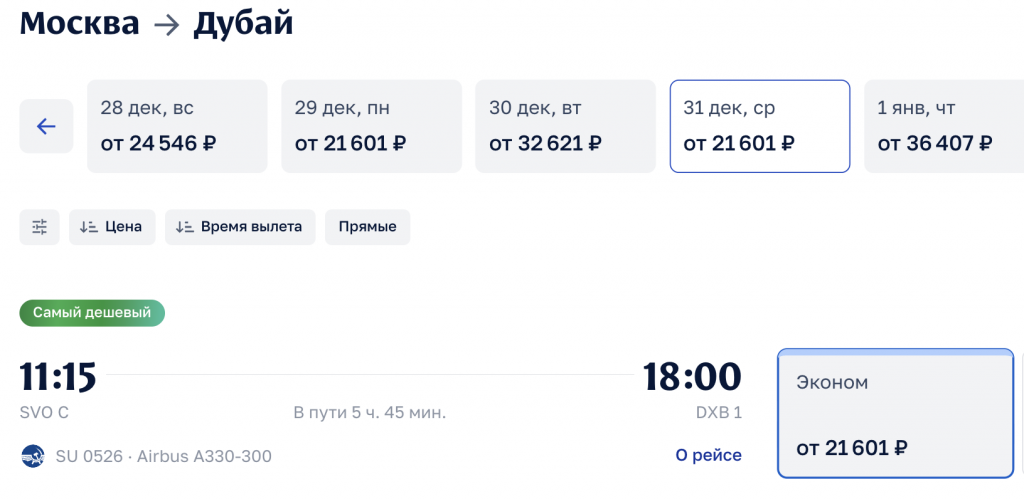The width and height of the screenshot is (1024, 499).
Task: Switch to 1 янв, чт date
Action: tap(940, 126)
